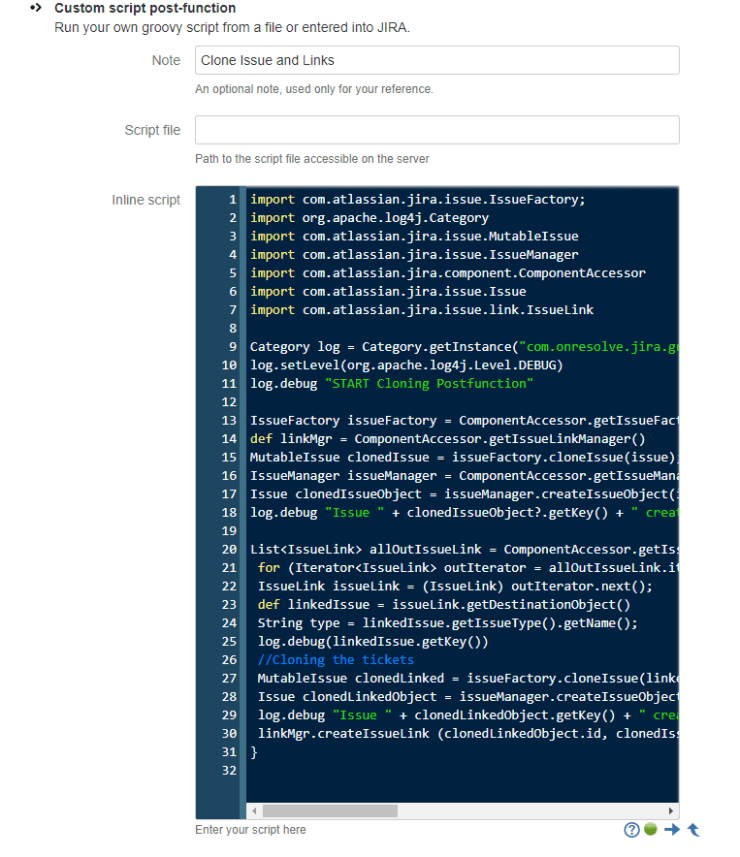Click line number 1 in editor gutter
Image resolution: width=740 pixels, height=857 pixels.
[232, 199]
